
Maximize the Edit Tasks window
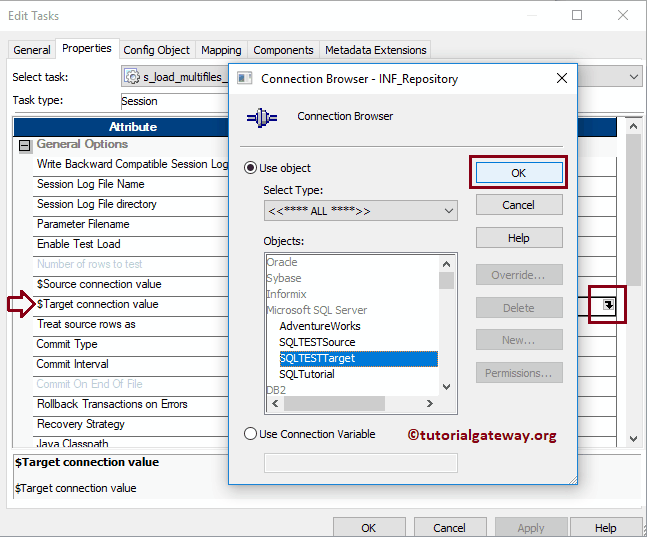click(x=577, y=15)
